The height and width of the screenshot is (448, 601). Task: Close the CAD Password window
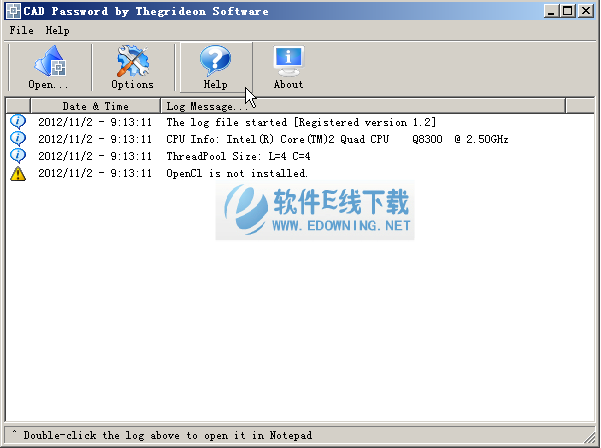click(586, 11)
